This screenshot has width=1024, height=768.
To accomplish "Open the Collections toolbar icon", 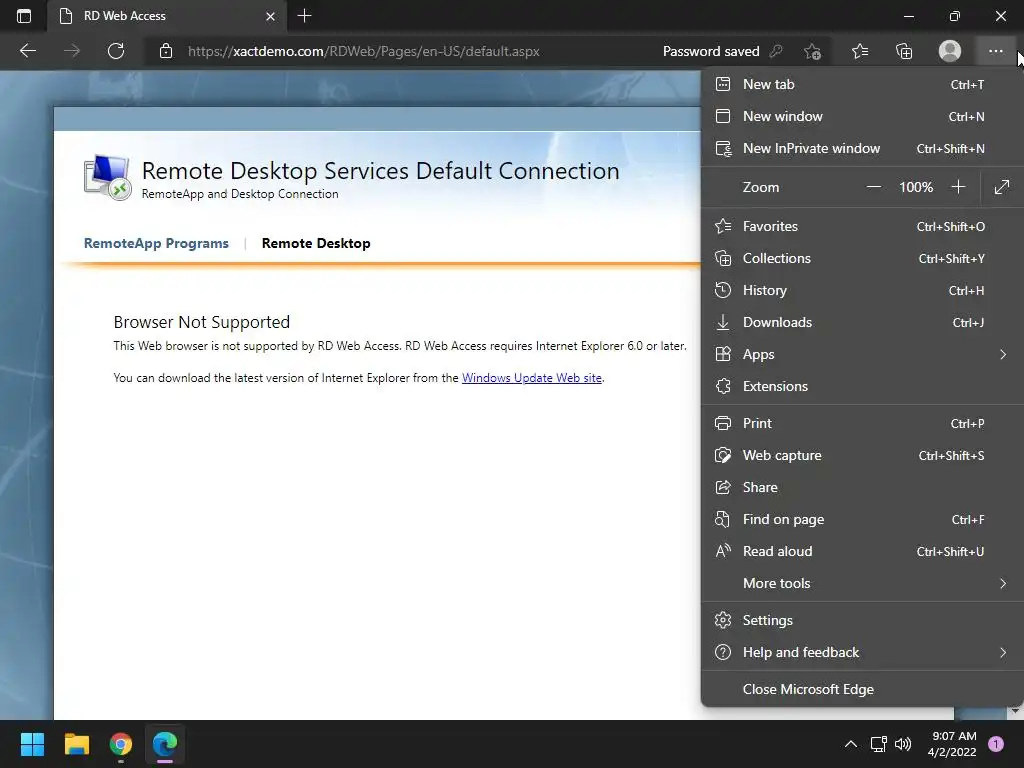I will [x=904, y=51].
